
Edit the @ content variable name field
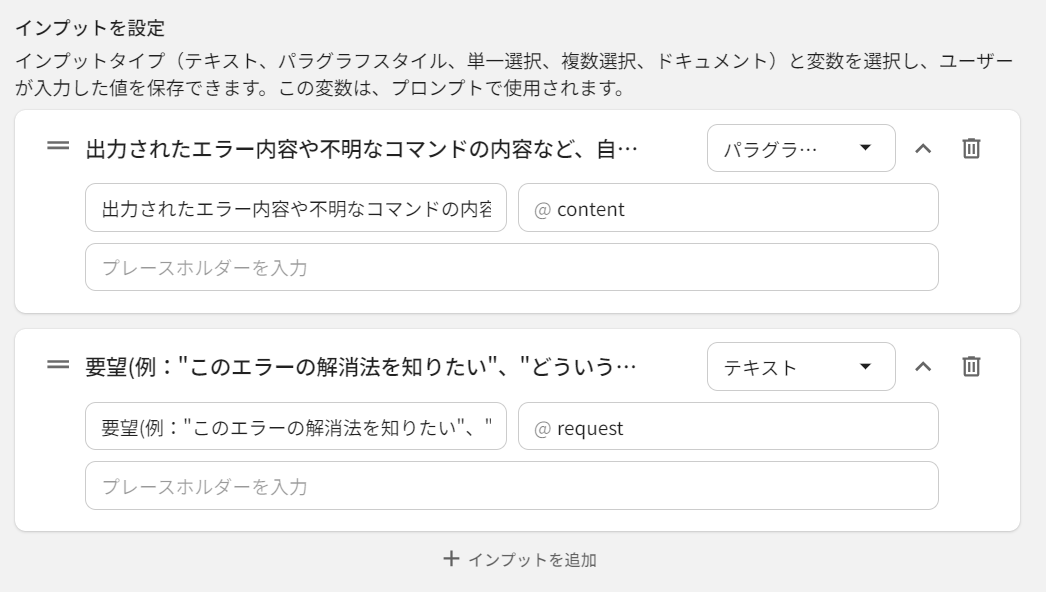728,208
